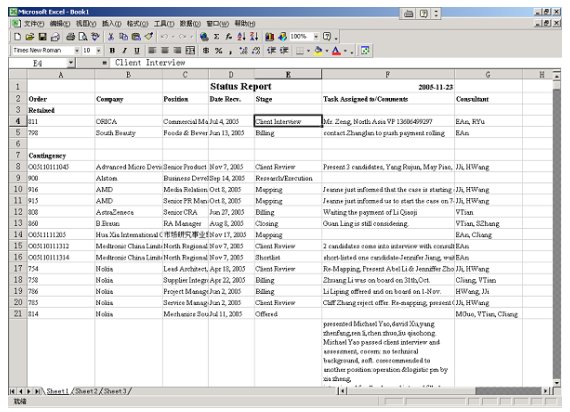Viewport: 570px width, 412px height.
Task: Click the Undo arrow icon
Action: tap(164, 37)
